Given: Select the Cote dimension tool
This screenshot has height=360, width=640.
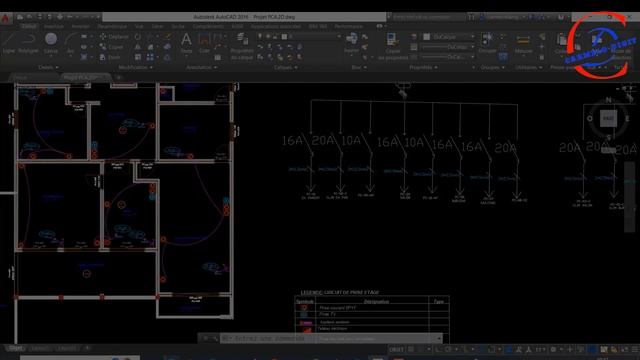Looking at the screenshot, I should click(204, 43).
